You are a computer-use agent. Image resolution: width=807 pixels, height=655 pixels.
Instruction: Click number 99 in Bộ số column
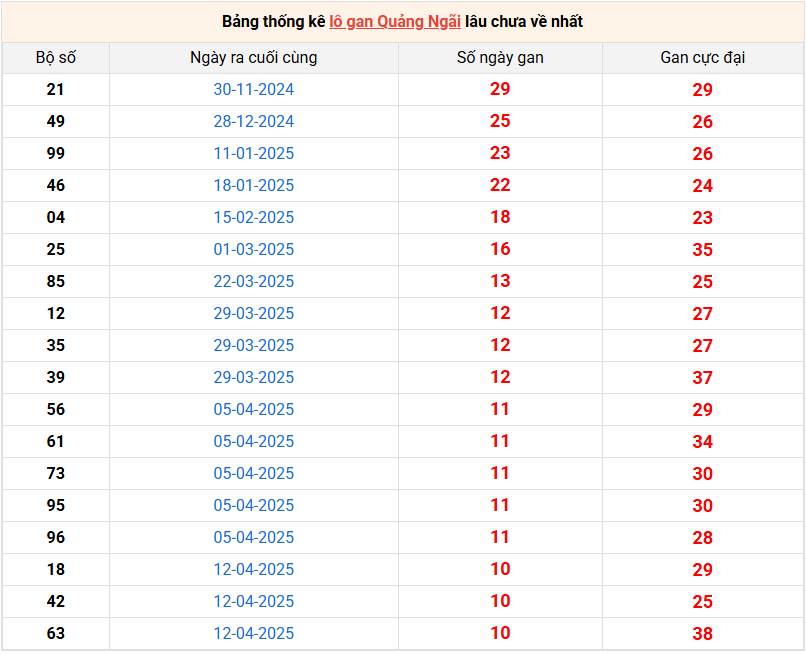point(55,154)
